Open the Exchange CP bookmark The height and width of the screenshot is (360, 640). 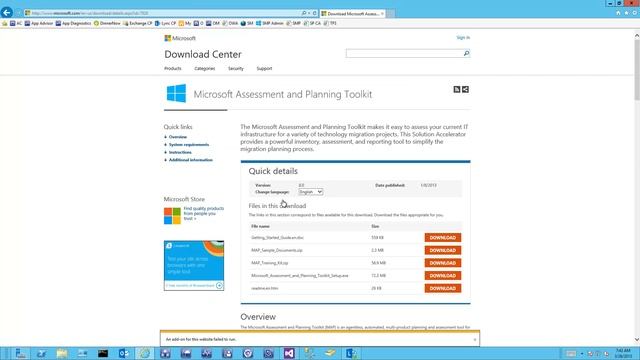[138, 23]
